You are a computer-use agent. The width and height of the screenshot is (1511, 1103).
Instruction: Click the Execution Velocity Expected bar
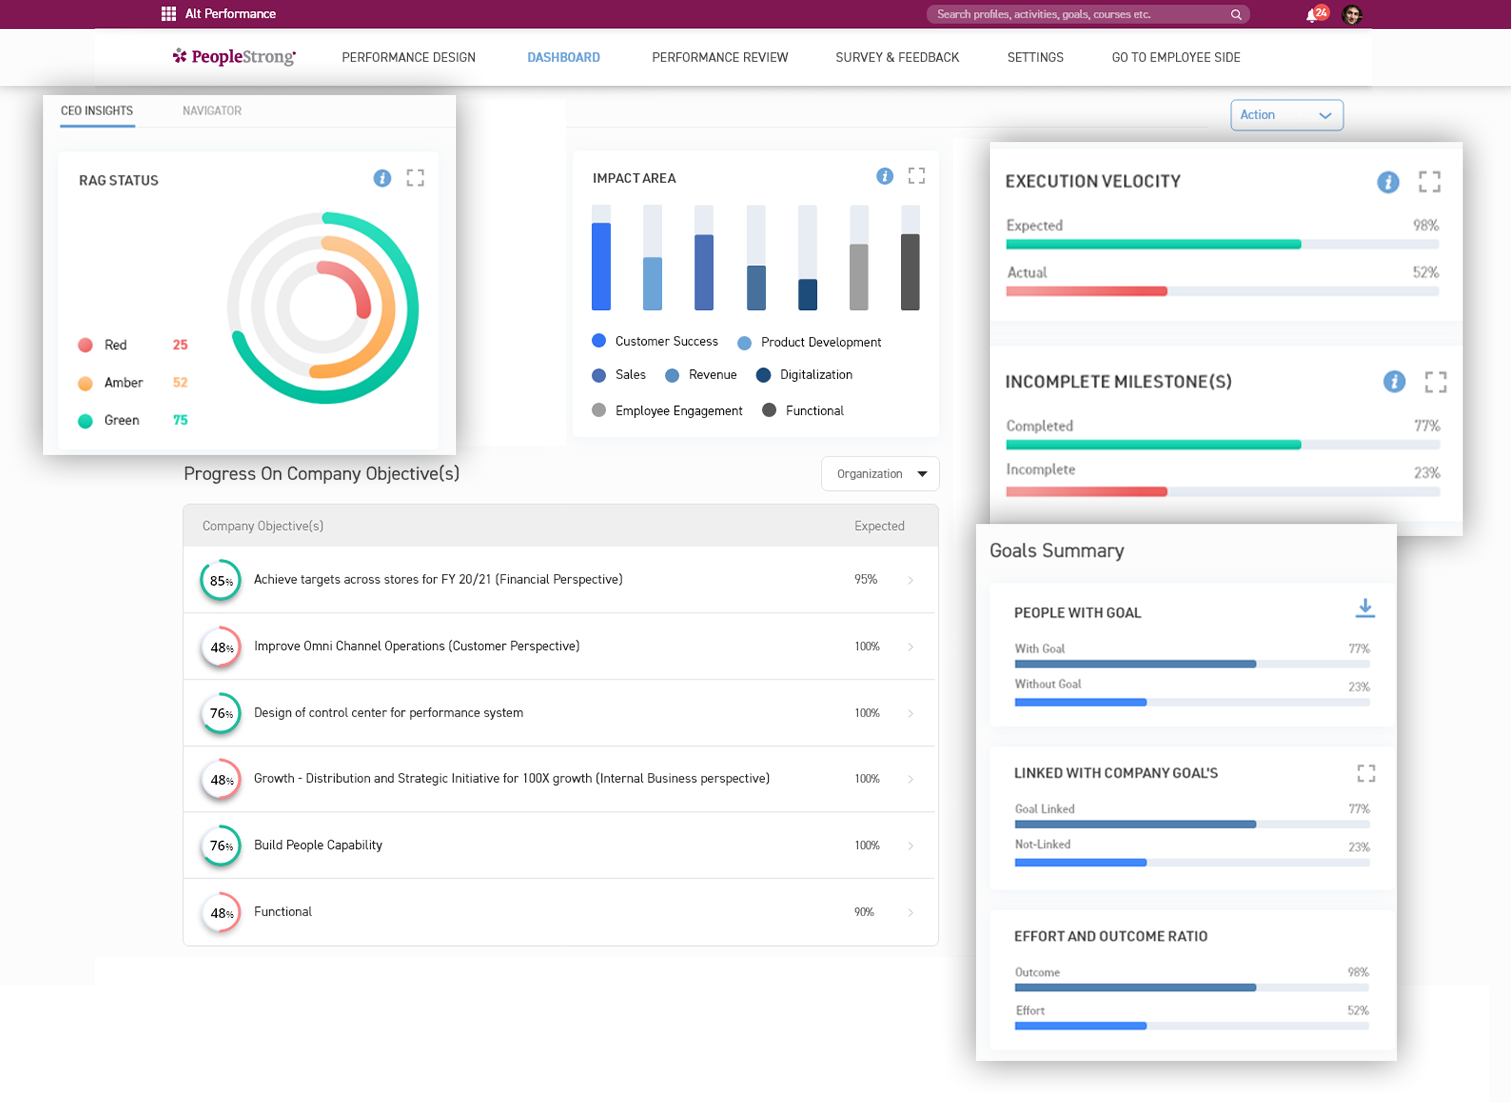coord(1222,245)
